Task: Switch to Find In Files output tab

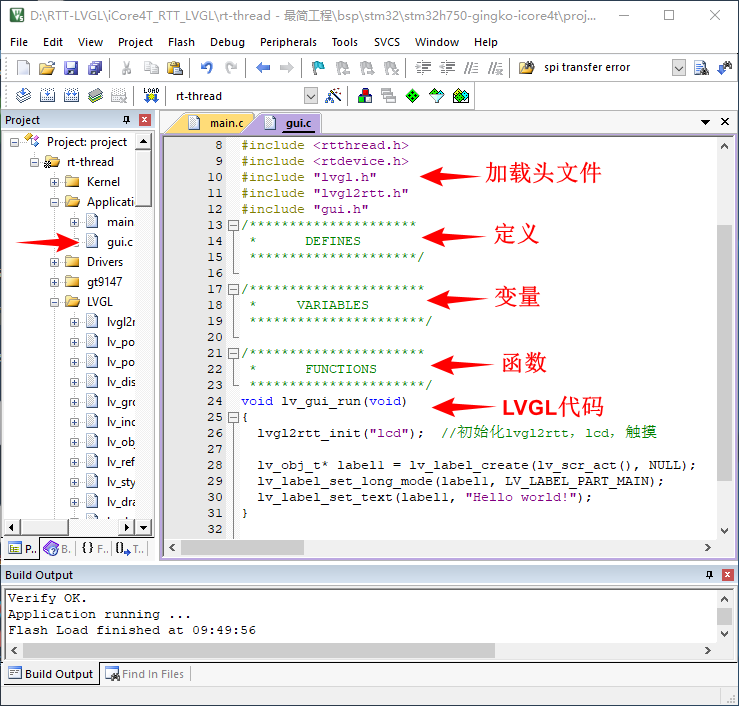Action: pos(146,674)
